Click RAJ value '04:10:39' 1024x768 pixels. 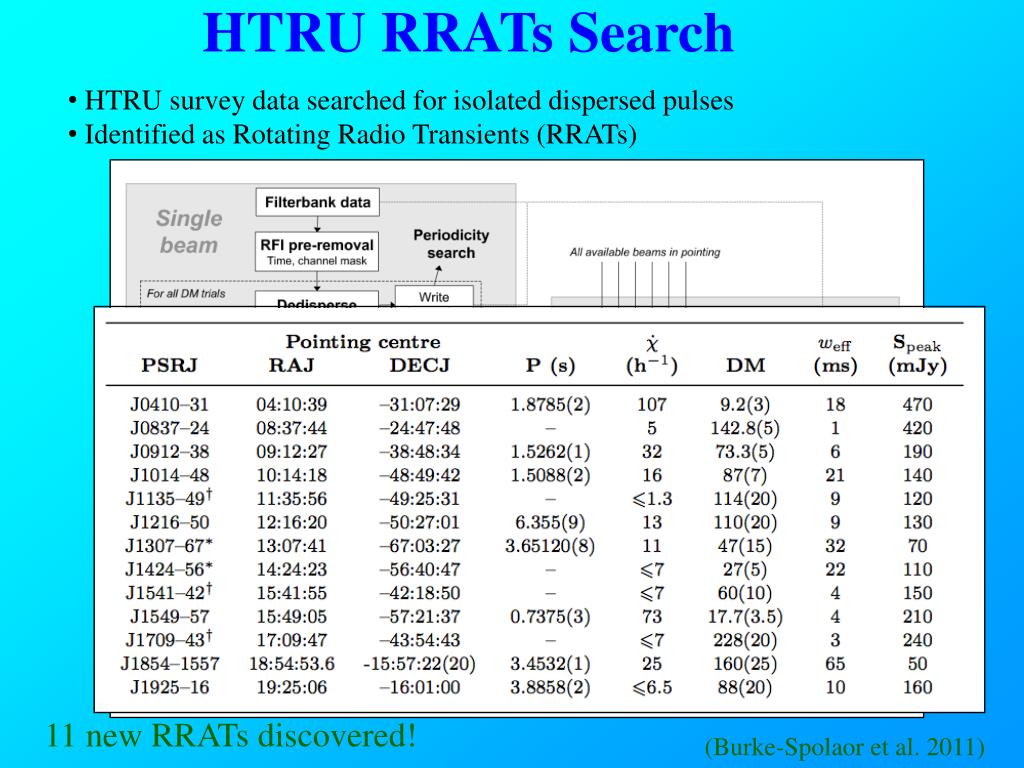[x=291, y=405]
